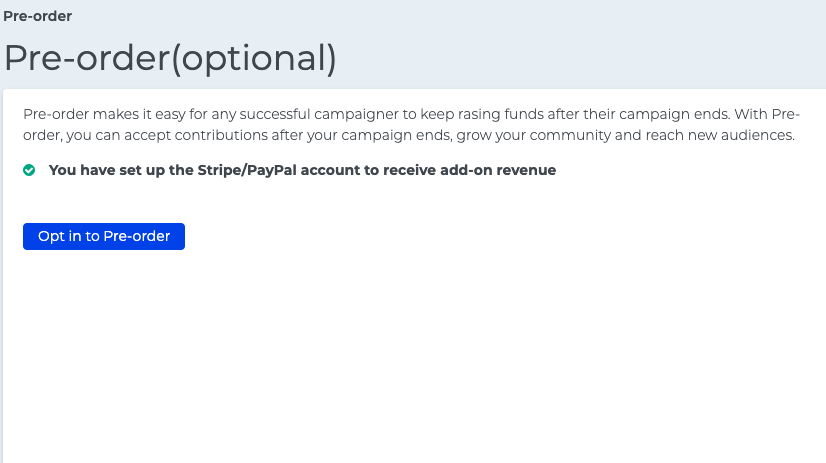The image size is (826, 463).
Task: Click the Stripe/PayPal account confirmation text
Action: 302,170
